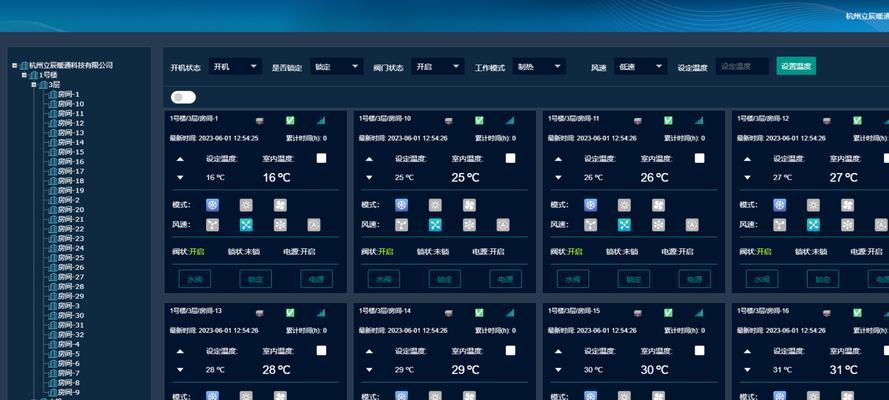Open the 风速 dropdown
This screenshot has width=889, height=400.
(641, 66)
